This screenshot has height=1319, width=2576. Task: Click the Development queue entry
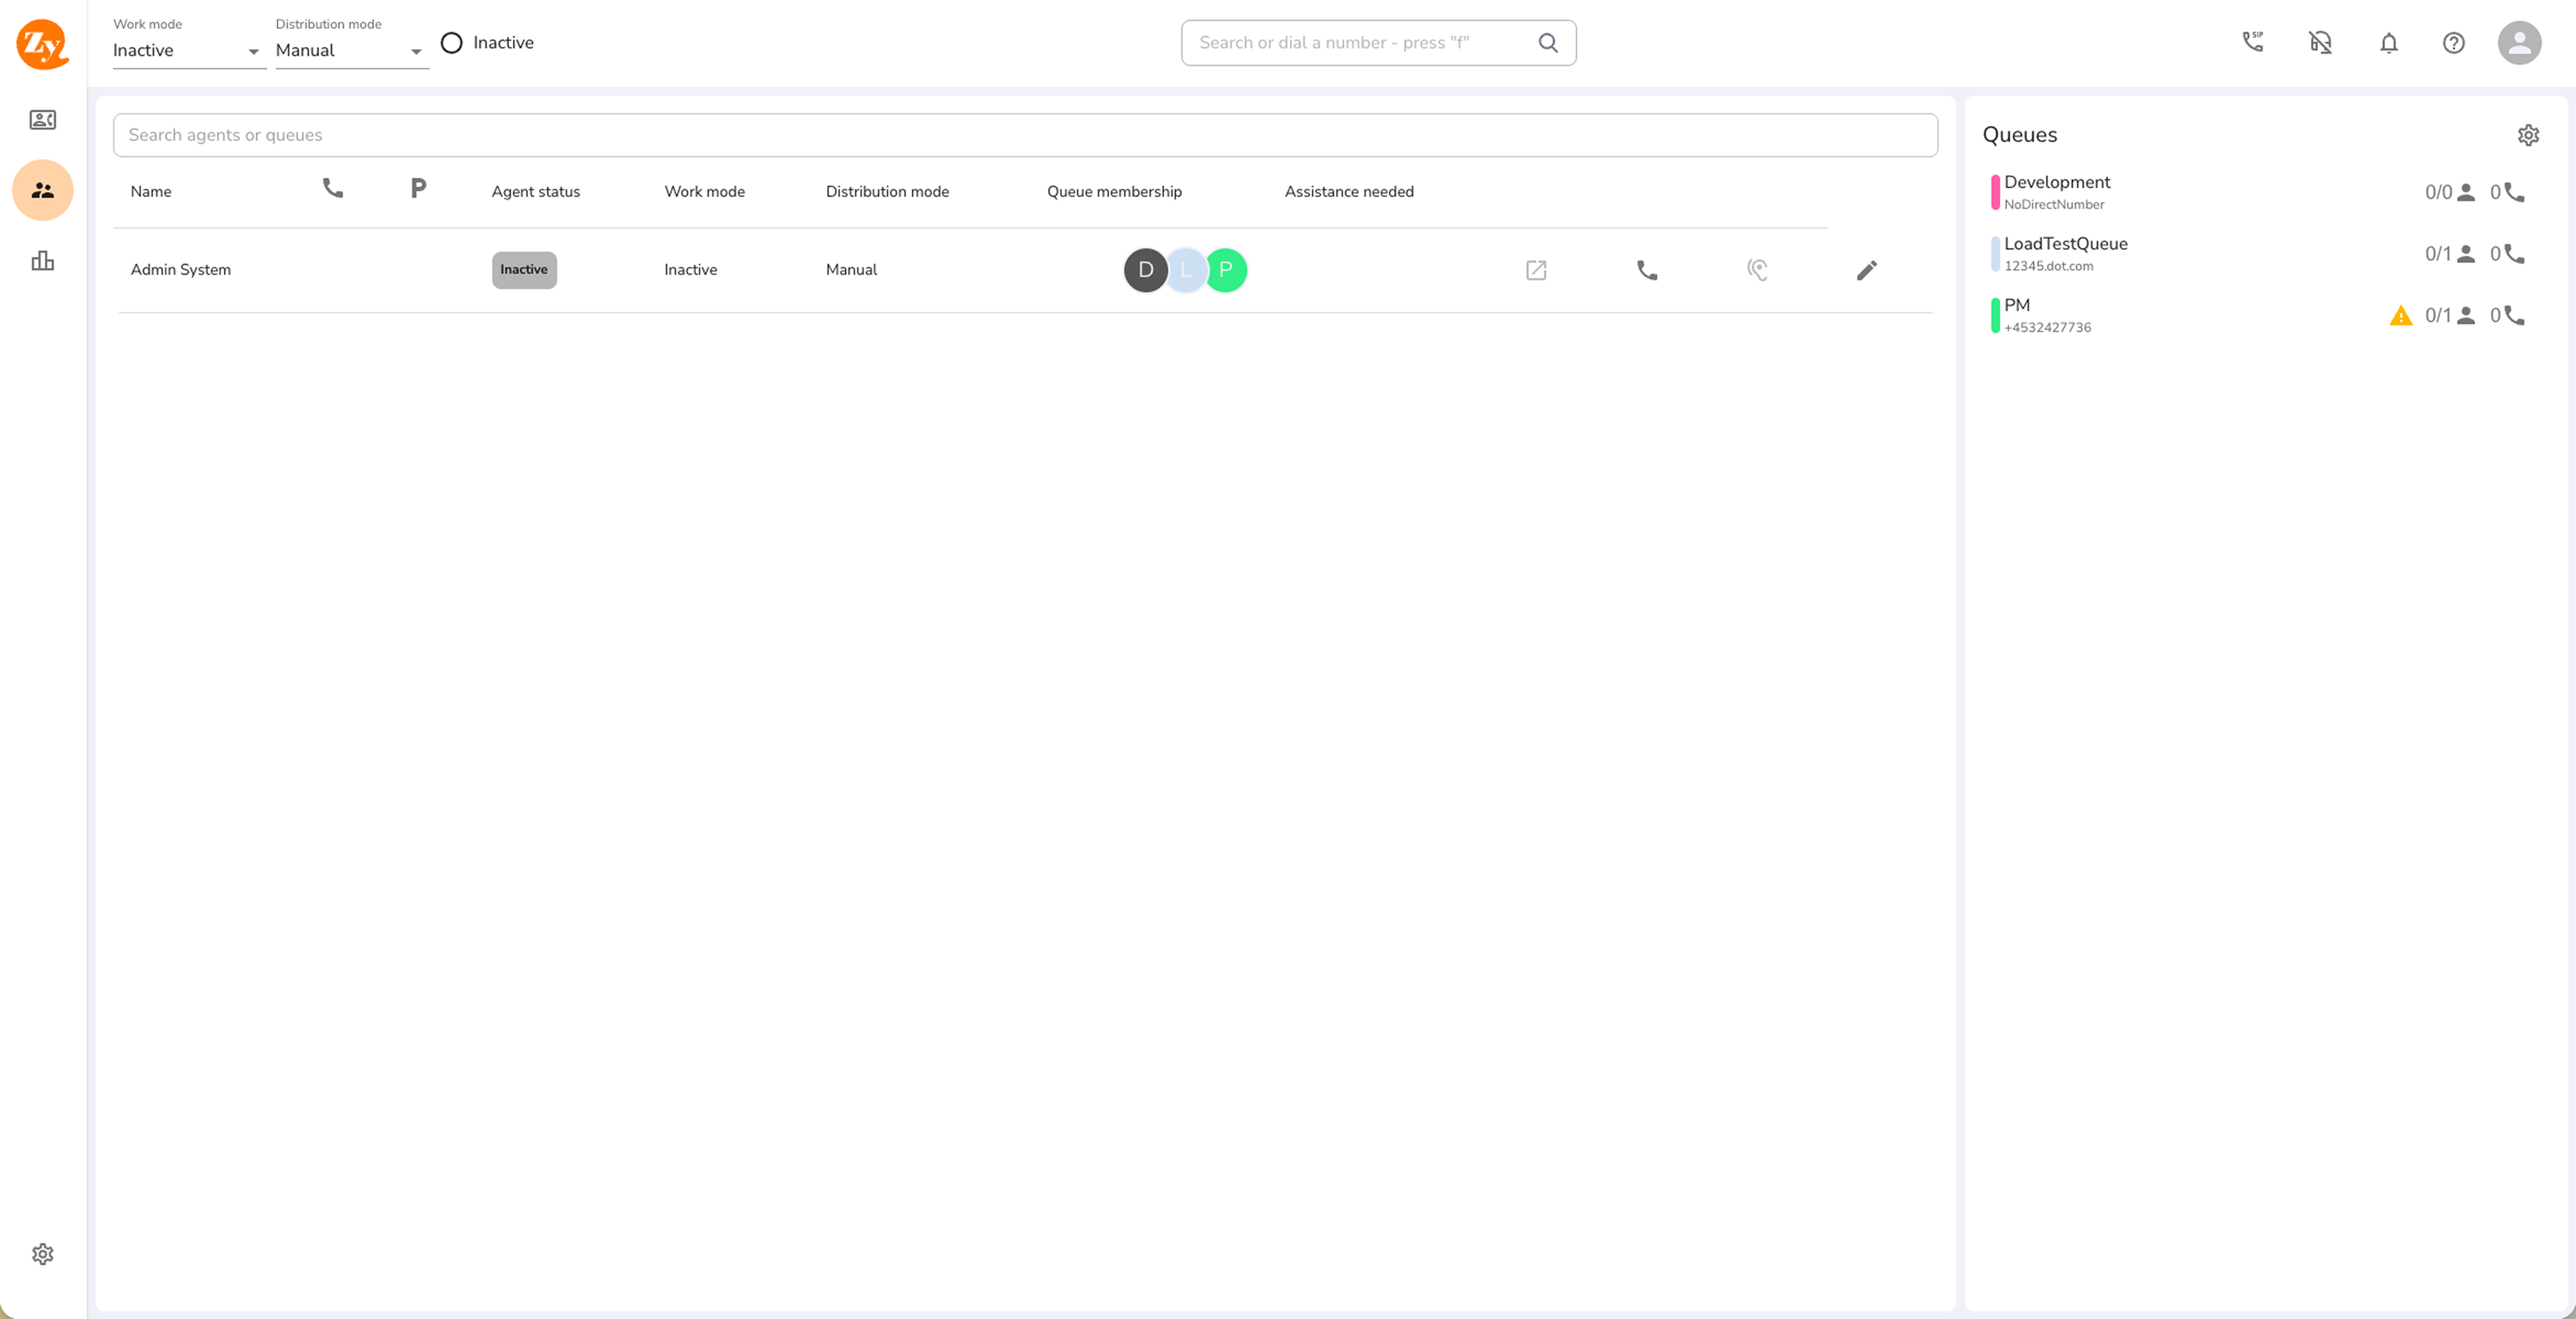[x=2057, y=191]
